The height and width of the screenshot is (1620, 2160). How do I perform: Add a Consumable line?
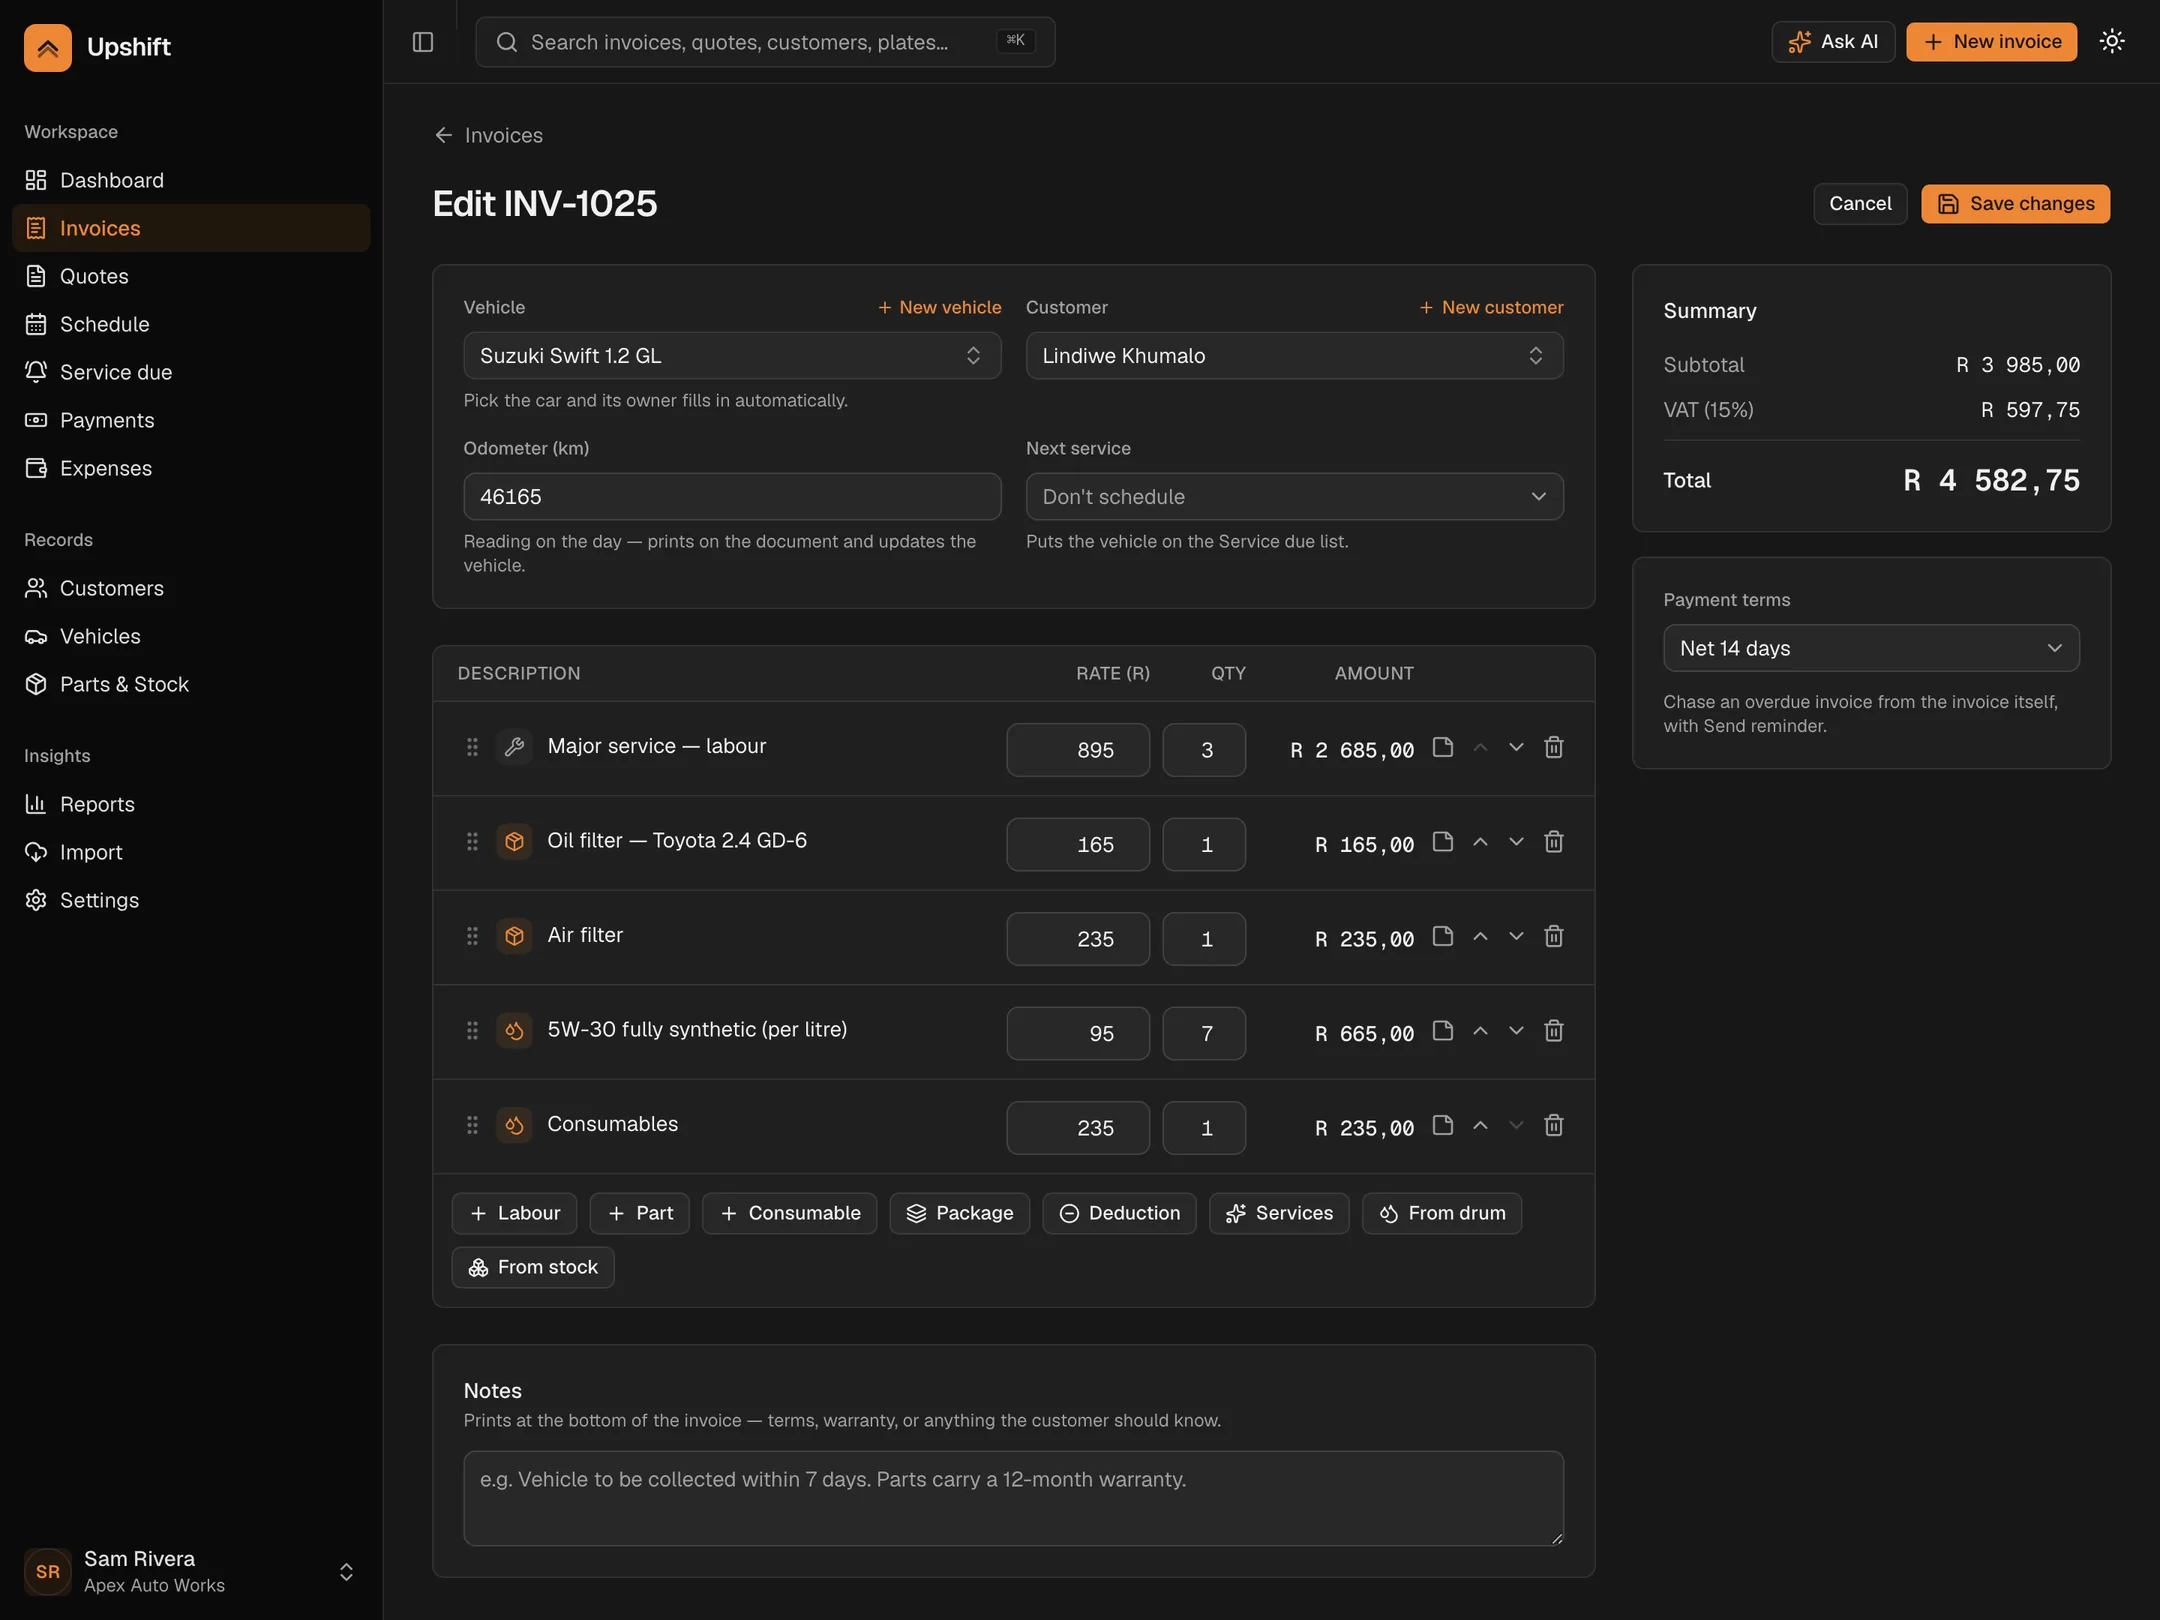(x=790, y=1213)
